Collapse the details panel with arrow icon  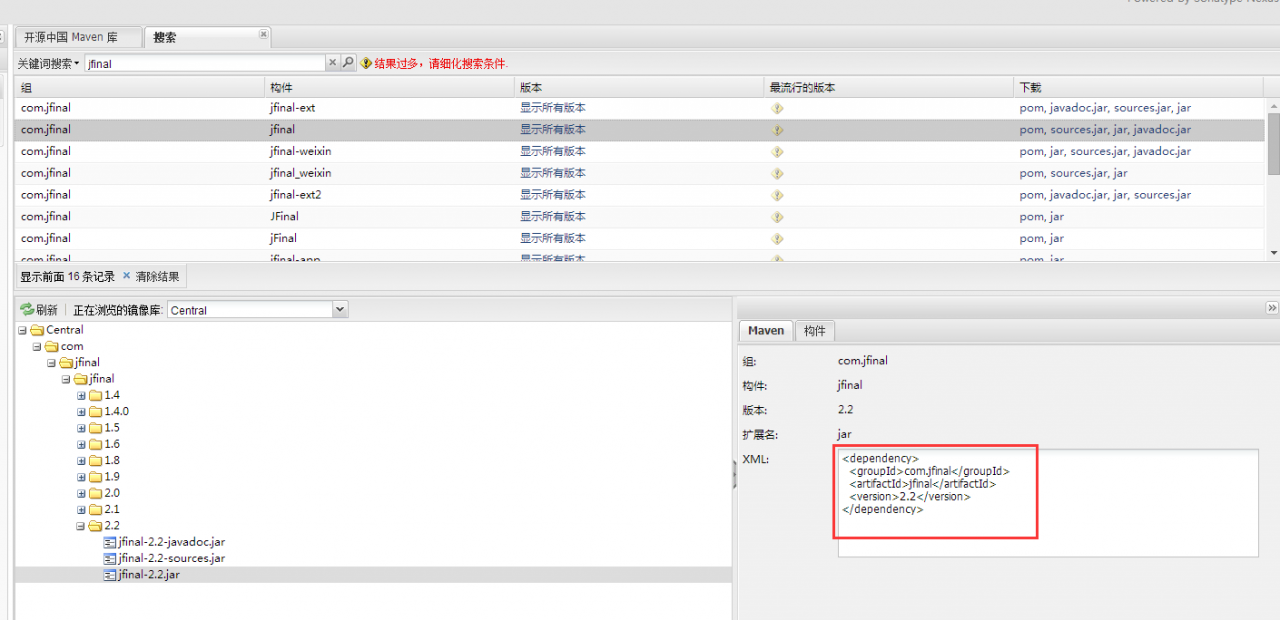coord(1272,308)
